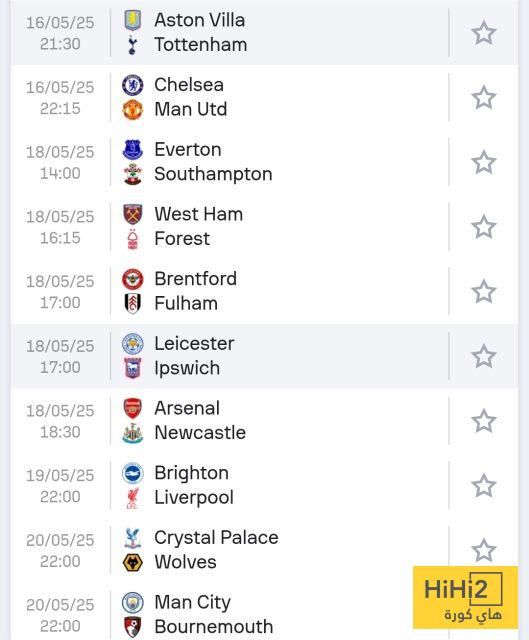
Task: Select the Chelsea badge icon
Action: pyautogui.click(x=133, y=85)
